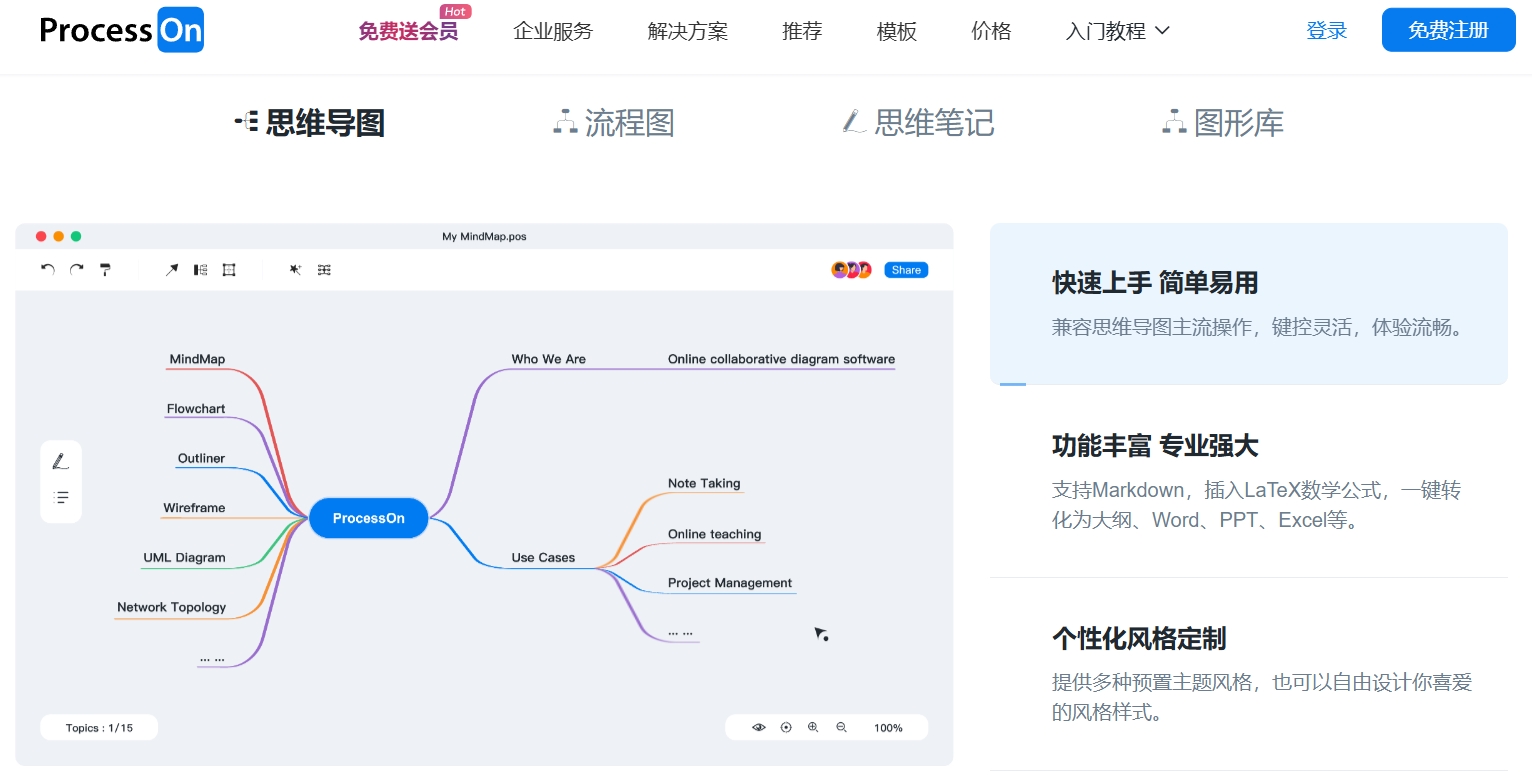The image size is (1532, 776).
Task: Click the undo arrow in mind map toolbar
Action: 48,270
